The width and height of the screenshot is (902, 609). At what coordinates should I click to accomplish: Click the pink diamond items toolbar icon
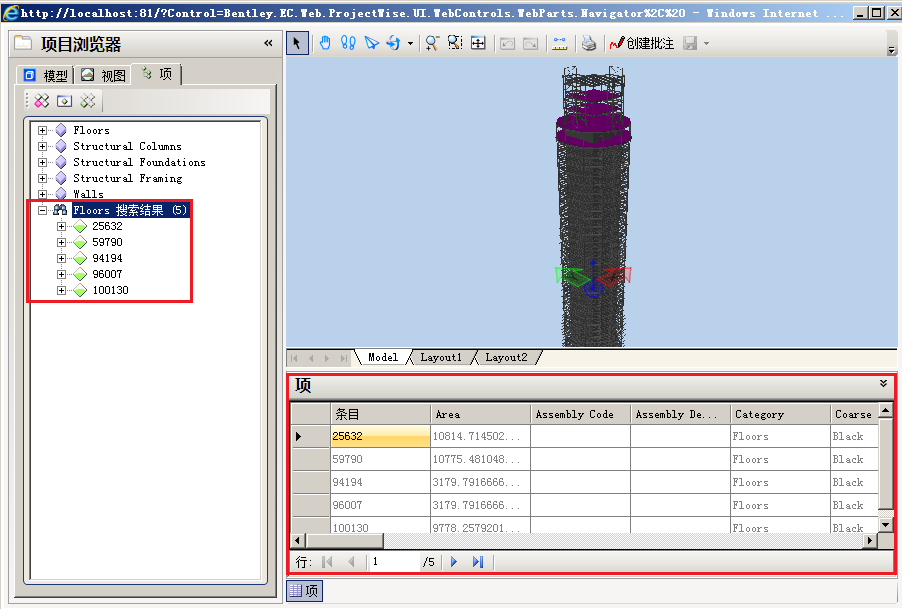(42, 101)
